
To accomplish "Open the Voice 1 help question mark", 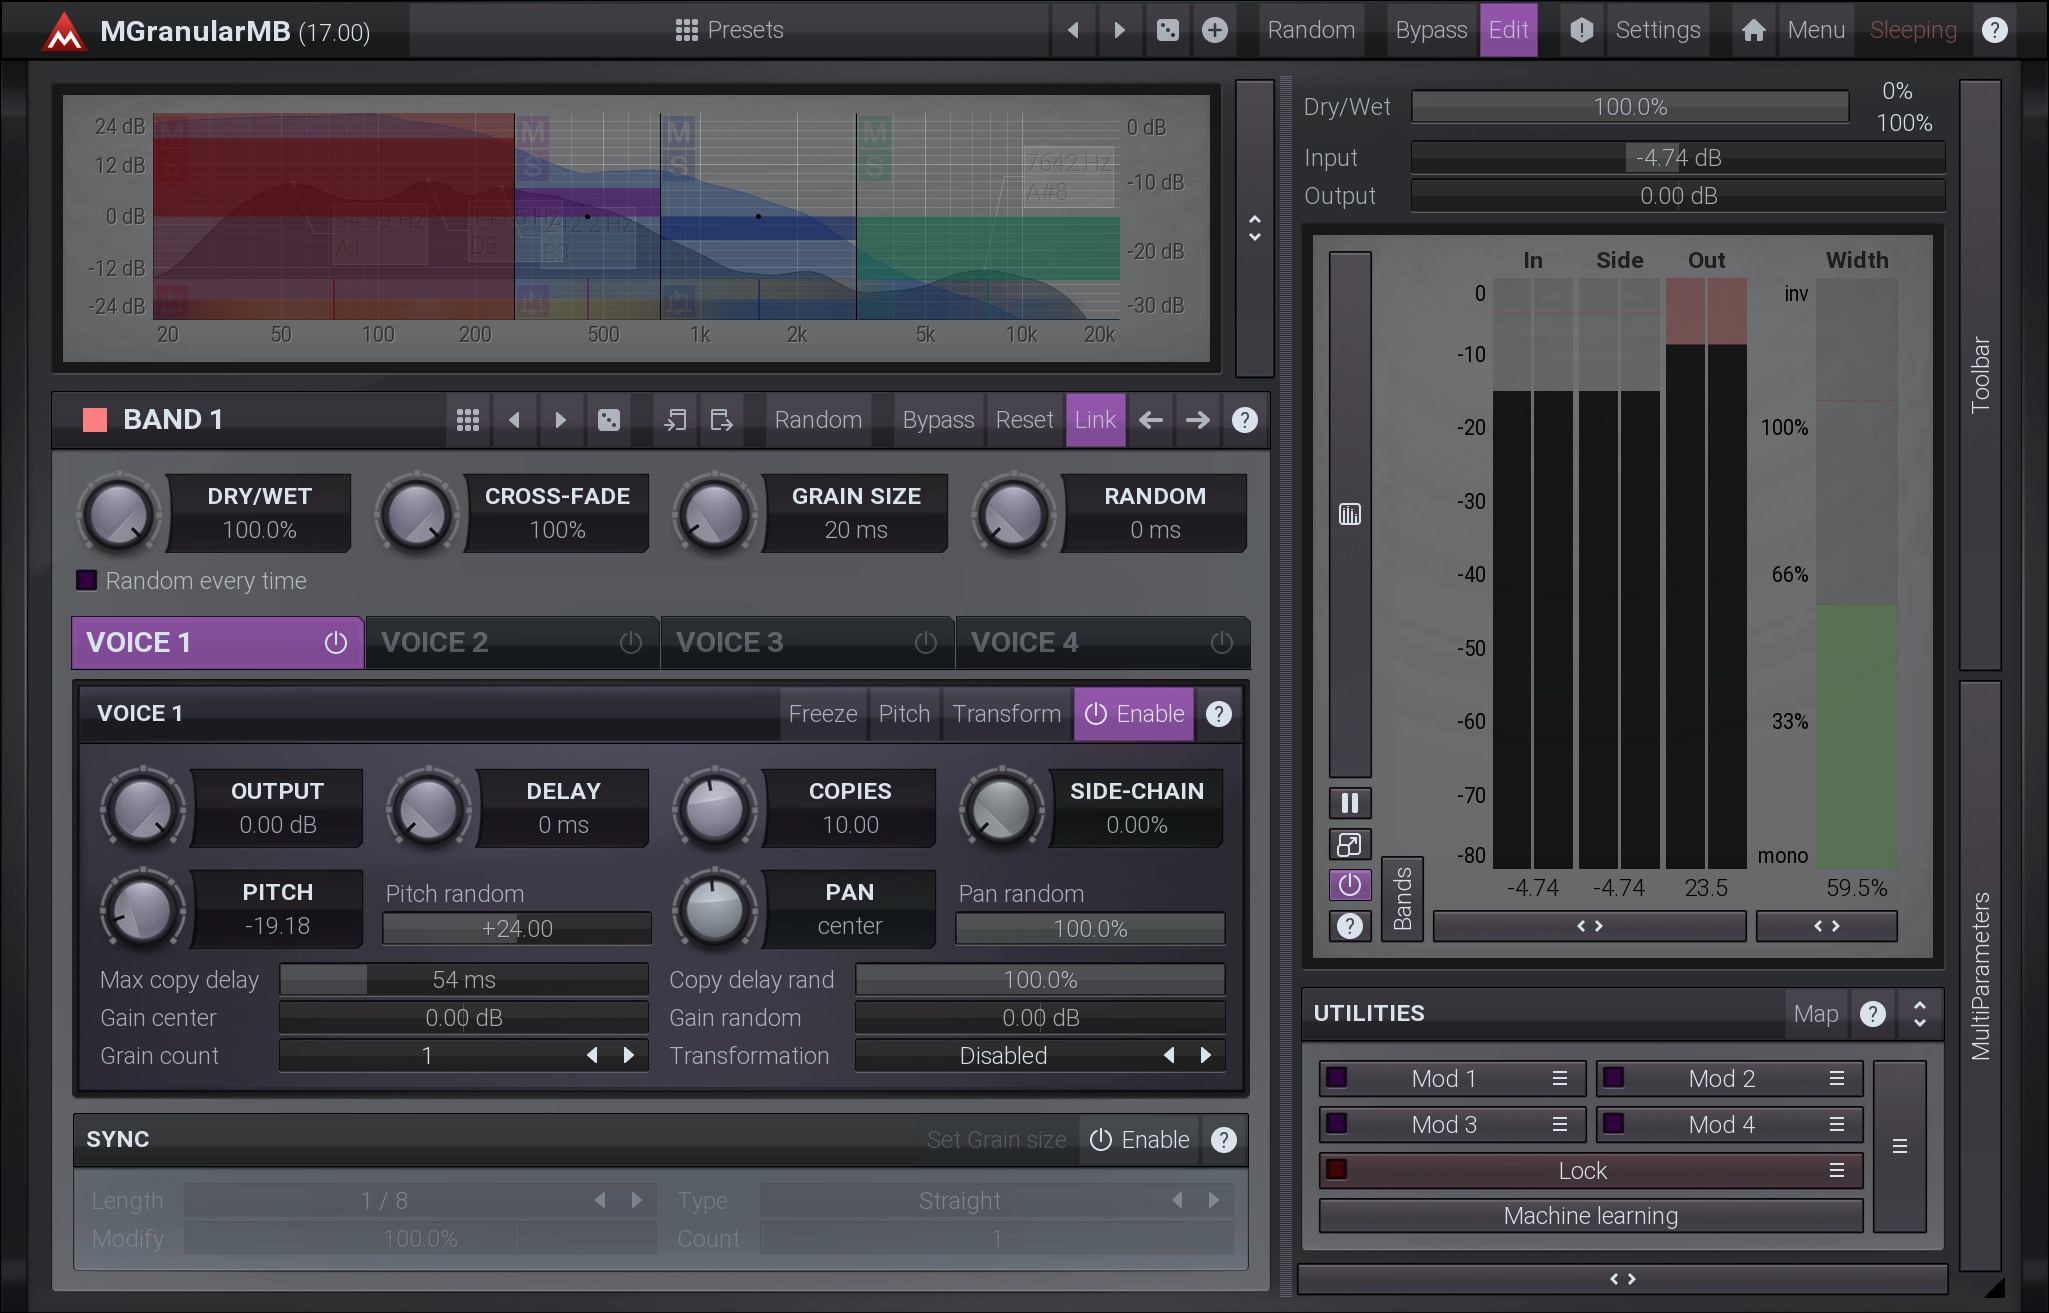I will coord(1218,714).
